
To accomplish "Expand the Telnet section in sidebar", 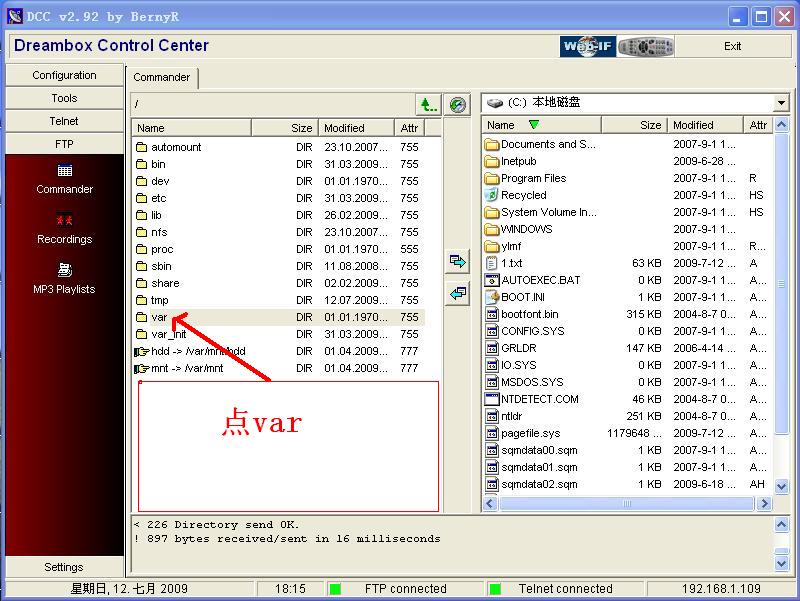I will (x=64, y=121).
